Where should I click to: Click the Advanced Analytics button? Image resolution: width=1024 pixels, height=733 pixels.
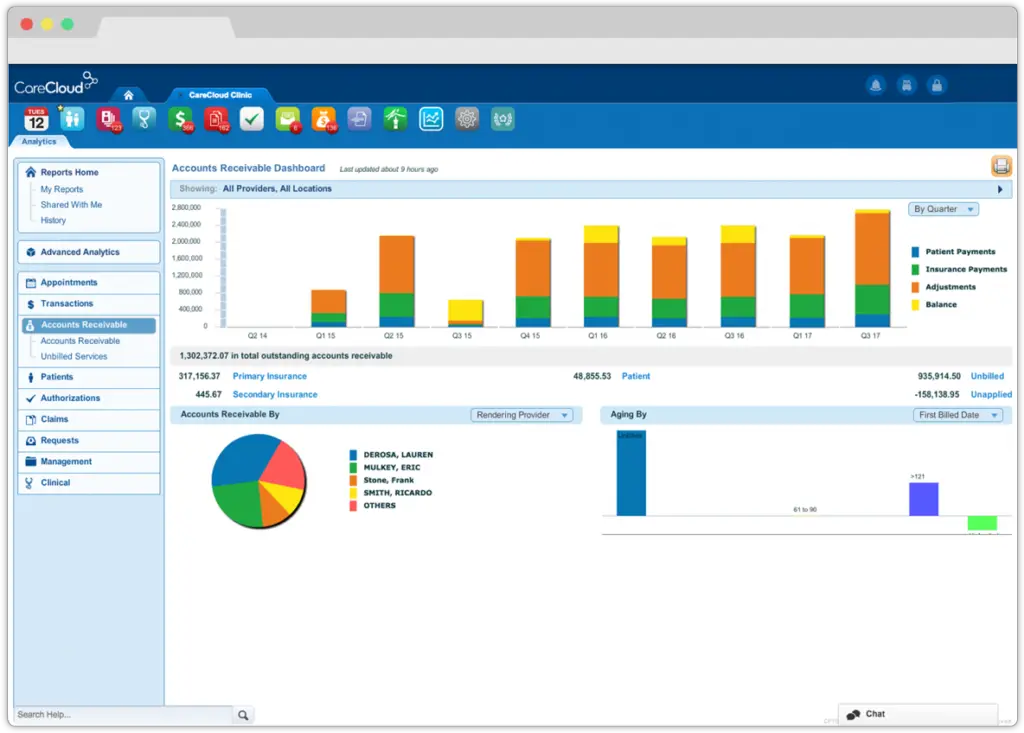tap(89, 252)
